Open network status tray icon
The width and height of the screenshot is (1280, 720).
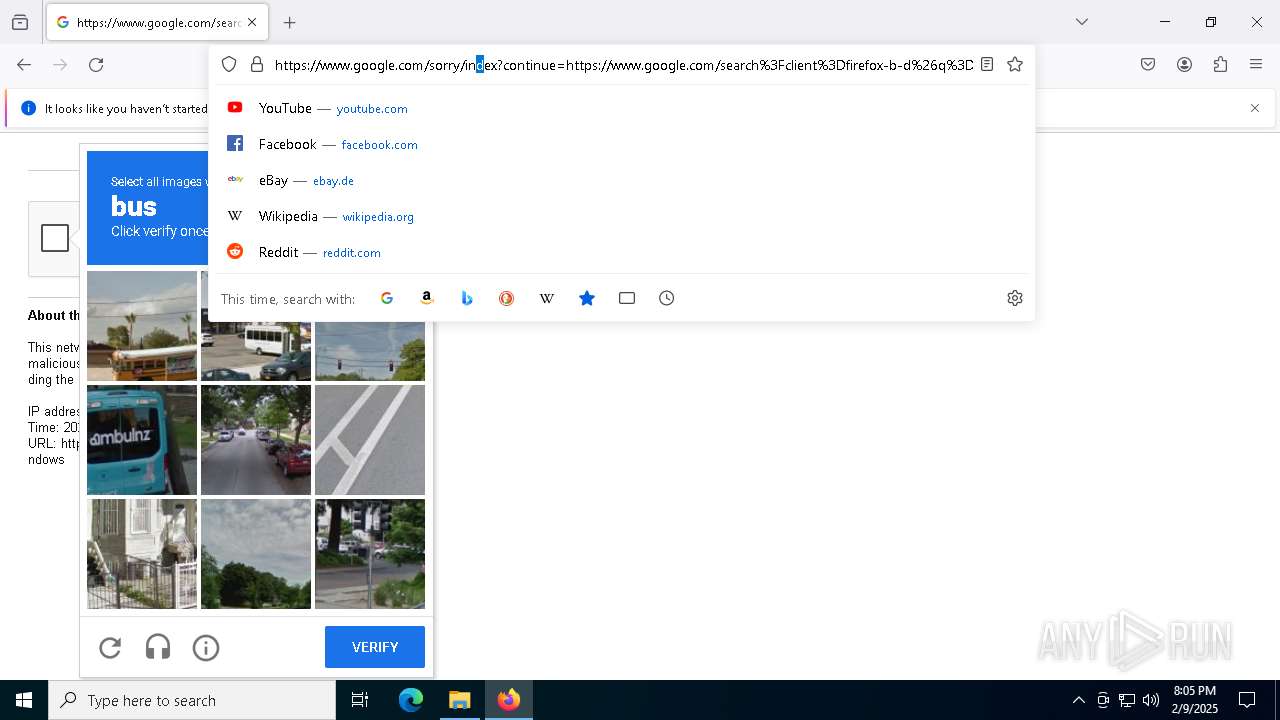1127,700
